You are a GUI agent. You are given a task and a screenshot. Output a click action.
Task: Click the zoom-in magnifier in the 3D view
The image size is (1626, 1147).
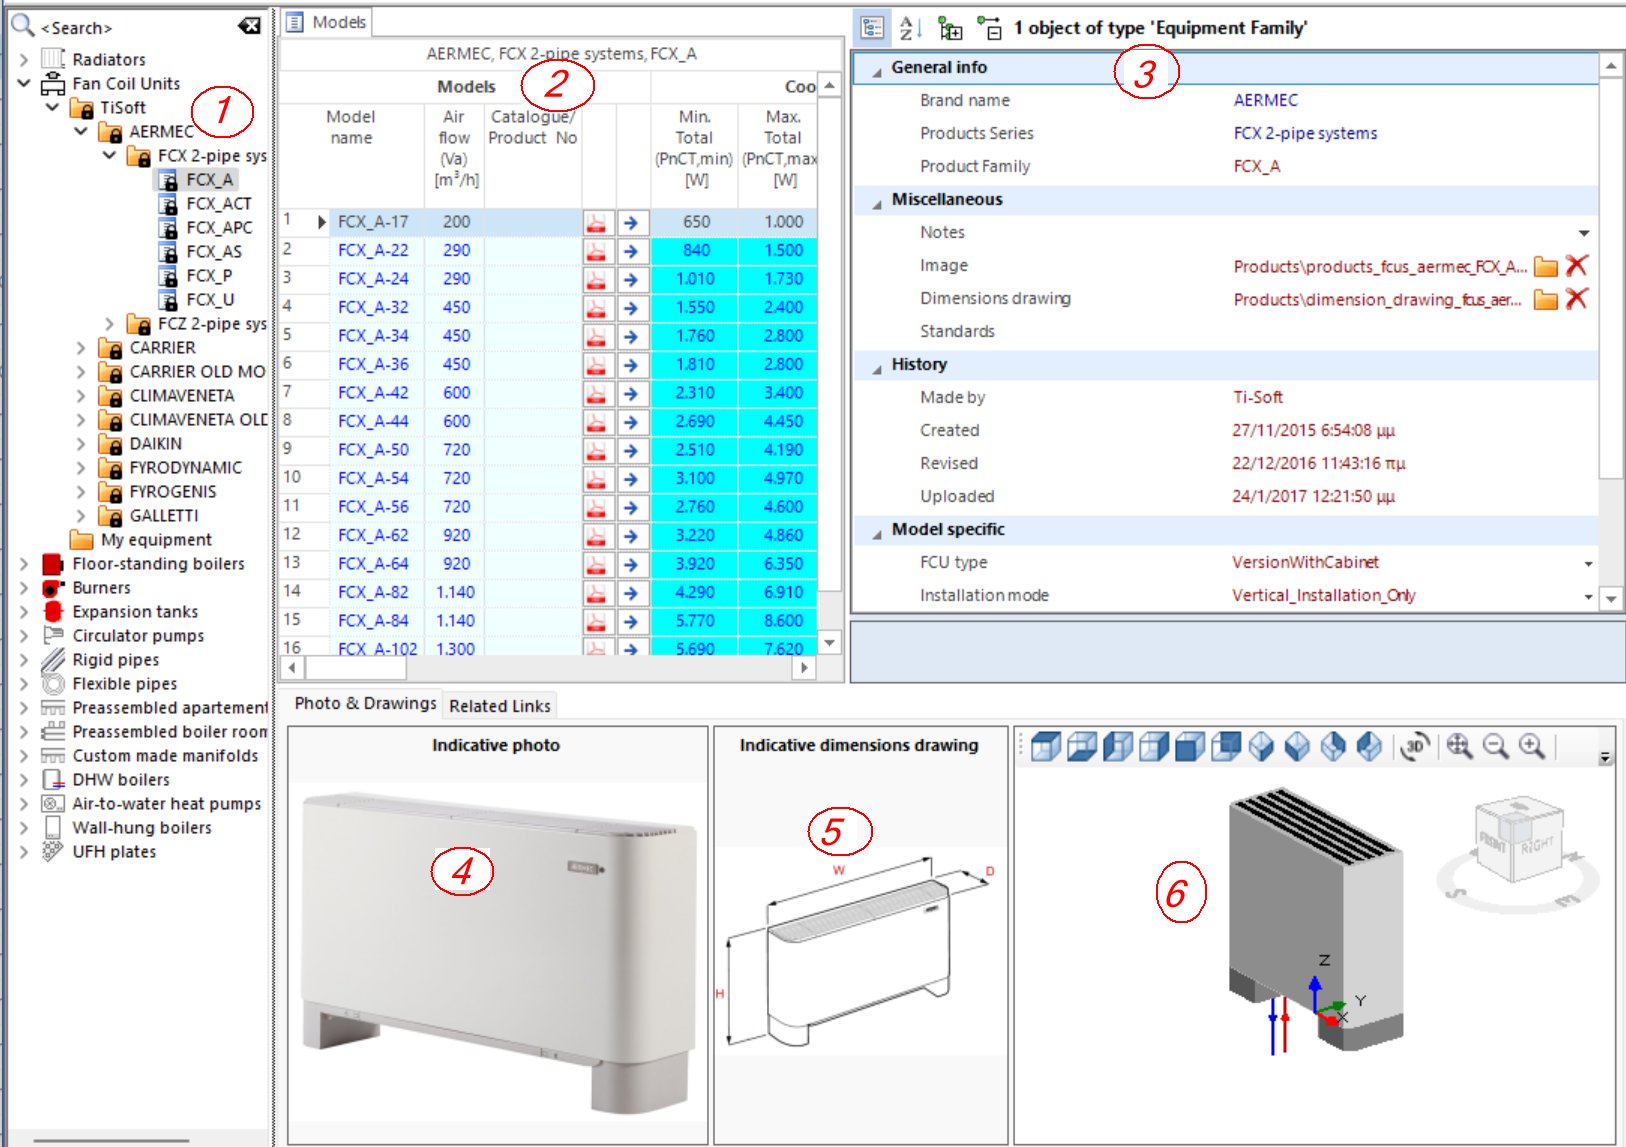(x=1531, y=747)
